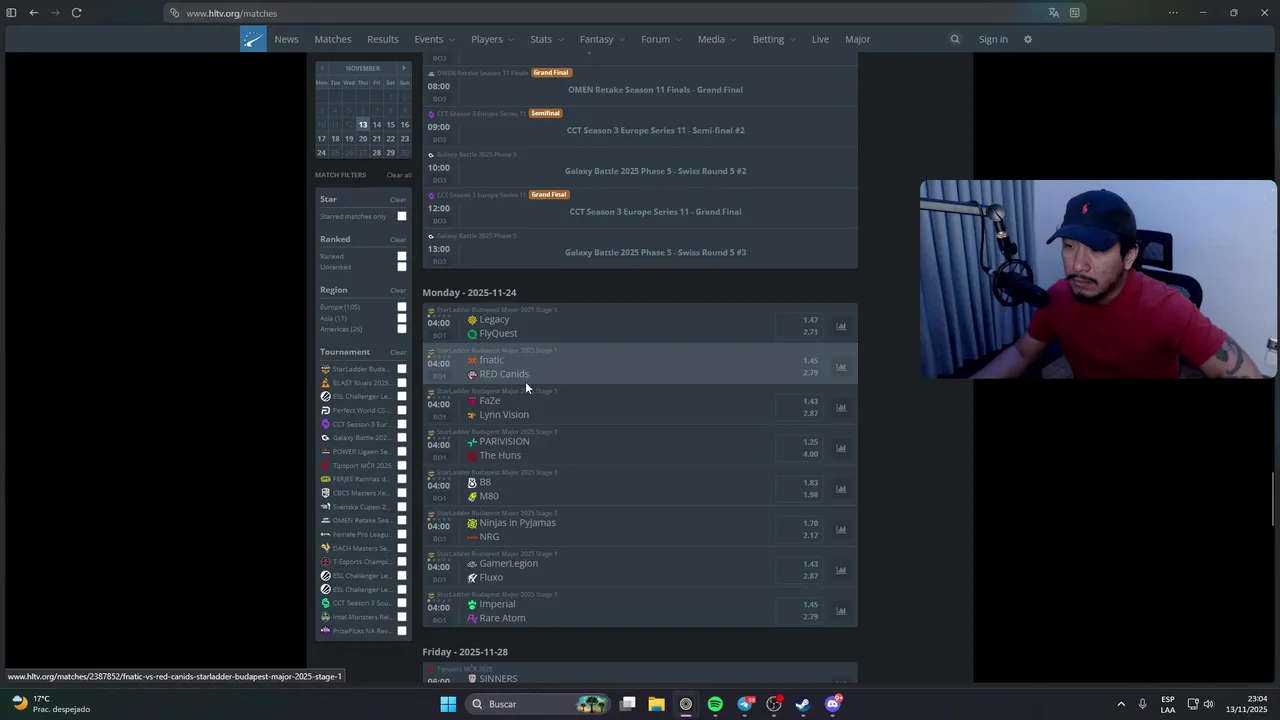Click the browser address bar URL
Viewport: 1280px width, 720px height.
pyautogui.click(x=231, y=13)
